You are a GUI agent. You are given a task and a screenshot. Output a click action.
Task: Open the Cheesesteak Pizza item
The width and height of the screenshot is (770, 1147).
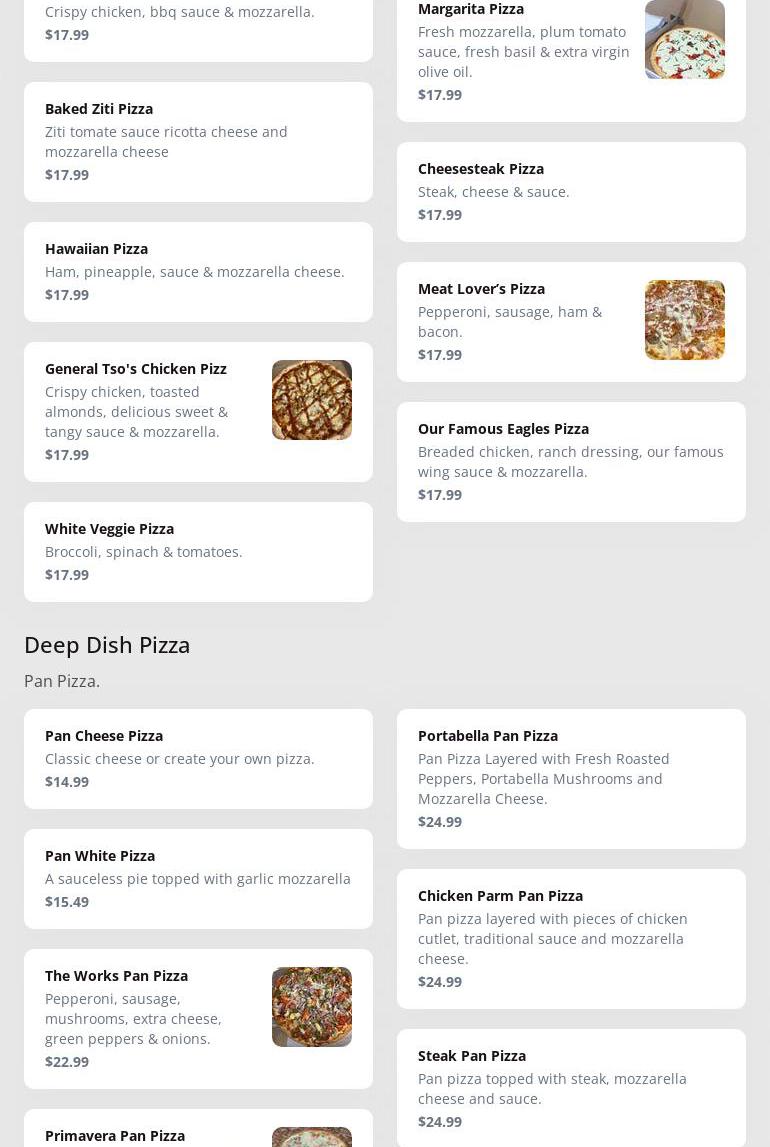(x=571, y=191)
